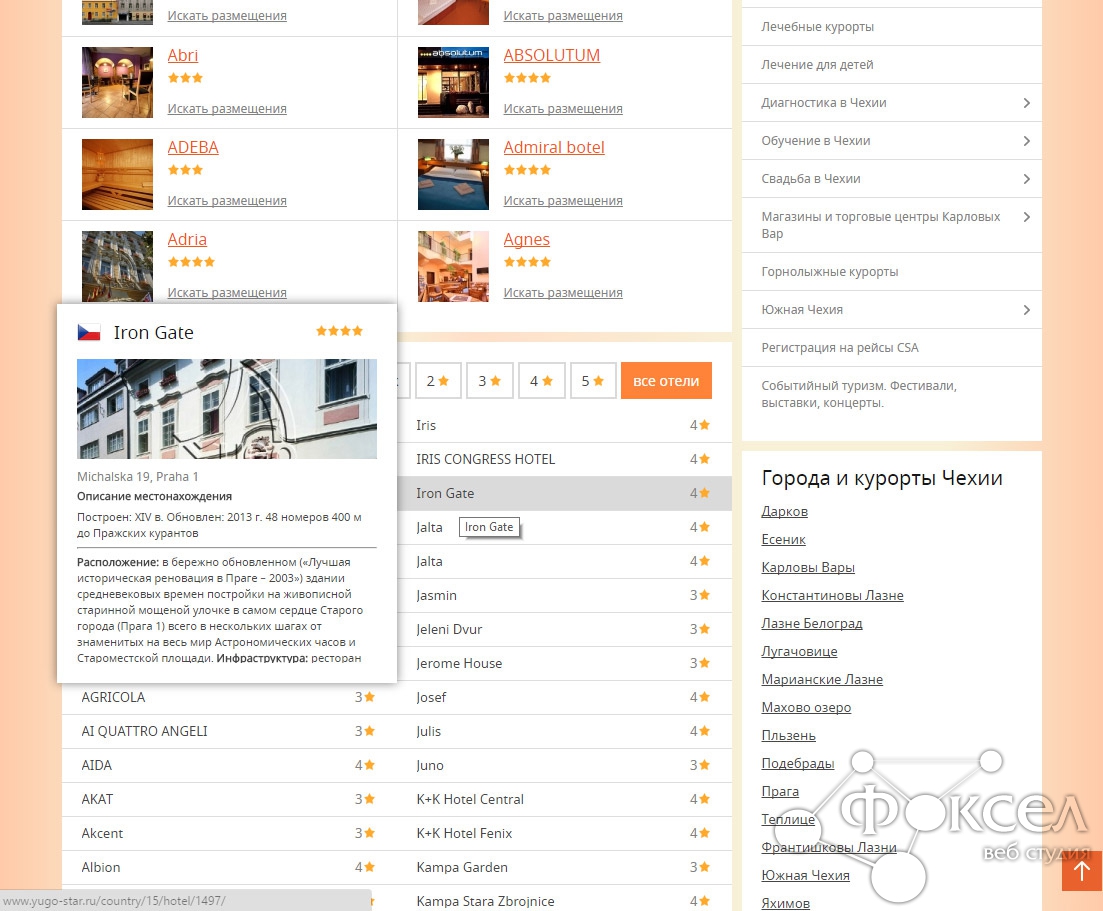This screenshot has width=1103, height=911.
Task: Open the Константиновы Лазне city link
Action: coord(832,596)
